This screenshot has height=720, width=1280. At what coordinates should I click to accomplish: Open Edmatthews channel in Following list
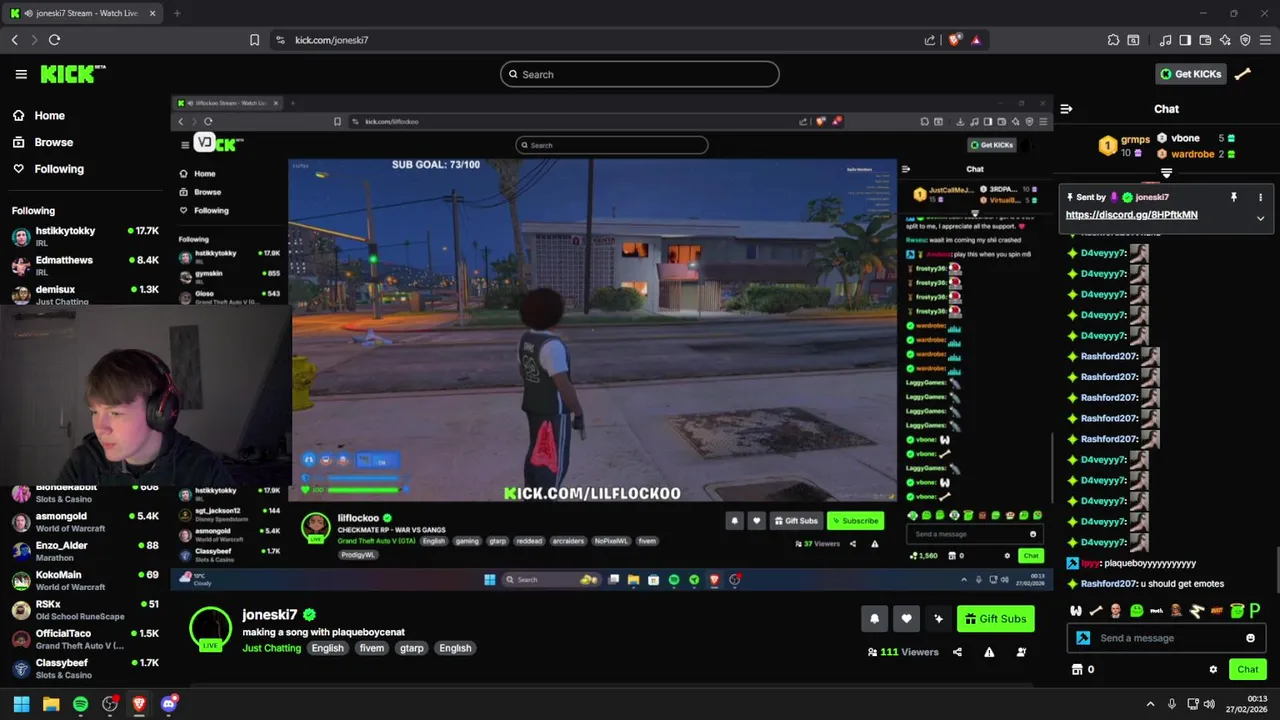click(85, 265)
